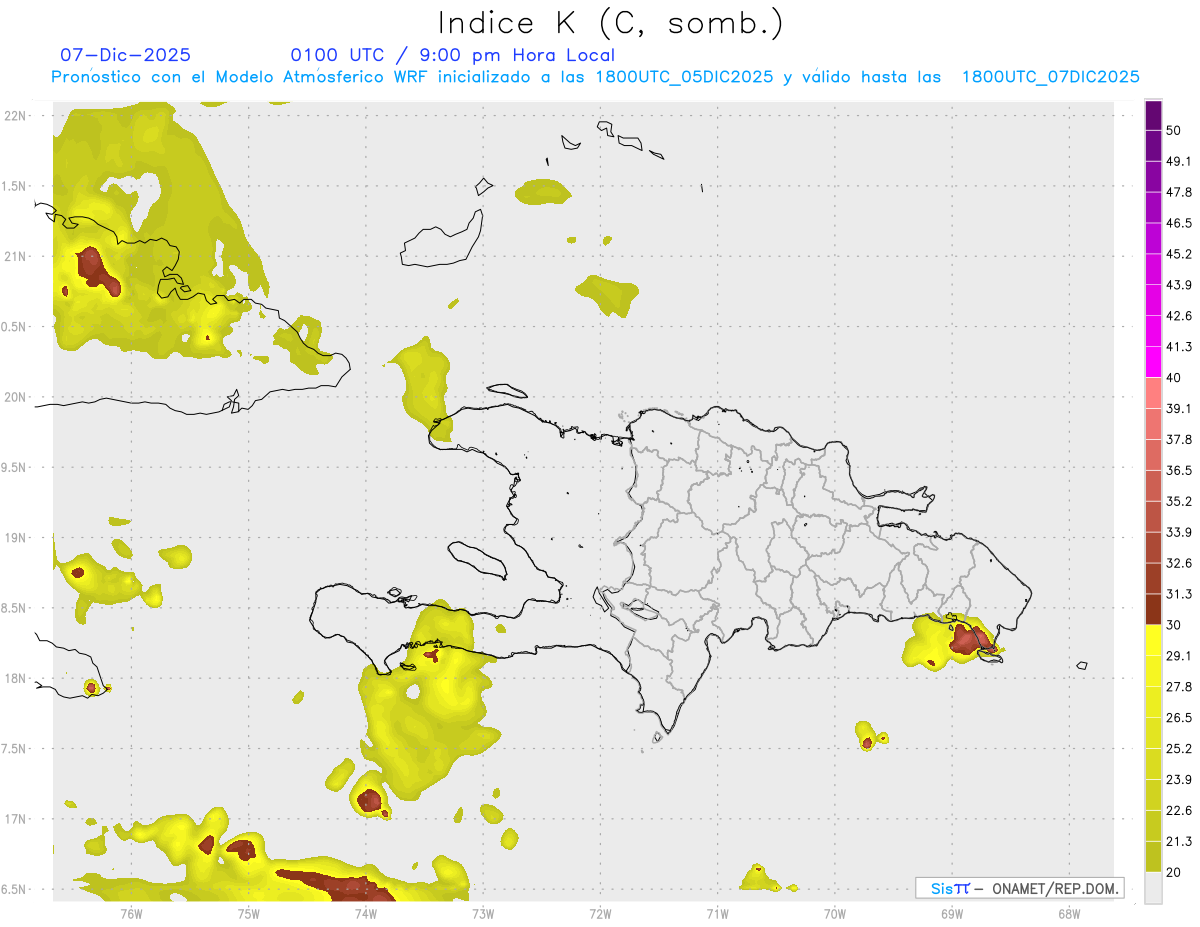The width and height of the screenshot is (1200, 927).
Task: Click the colorbar value "36.5"
Action: tap(1179, 471)
